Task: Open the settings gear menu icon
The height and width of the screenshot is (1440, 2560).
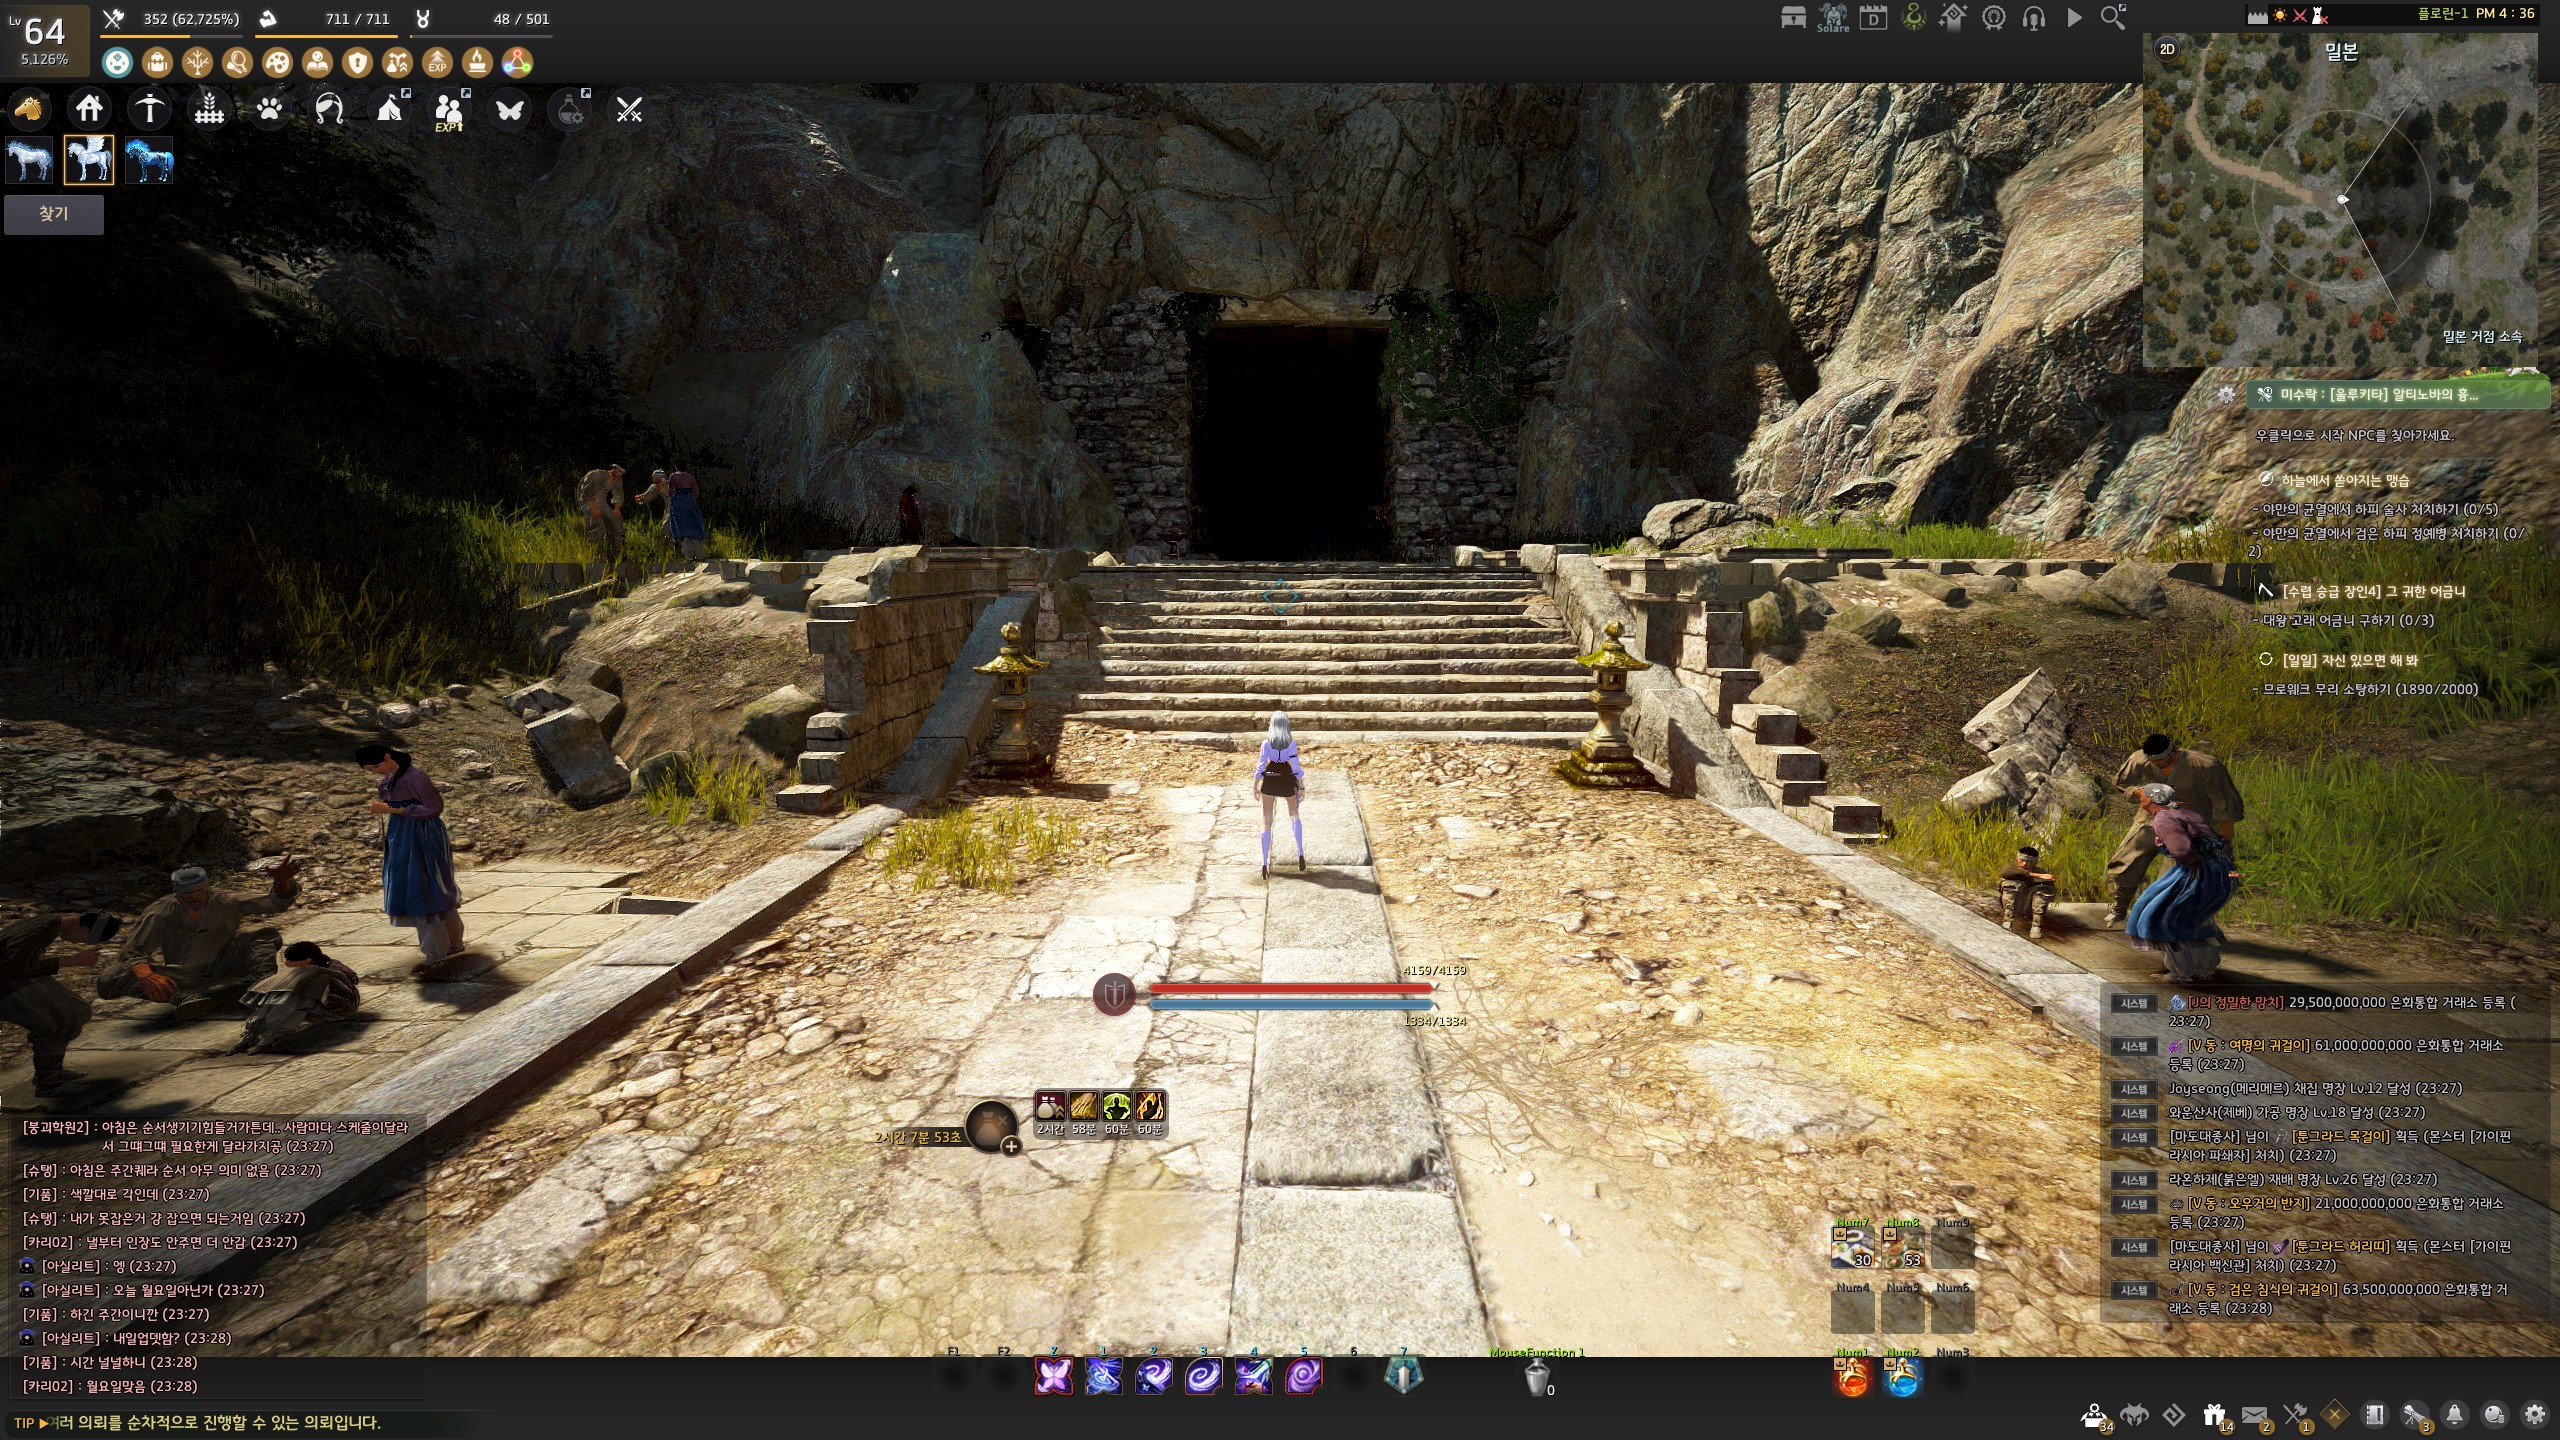Action: [x=2534, y=1415]
